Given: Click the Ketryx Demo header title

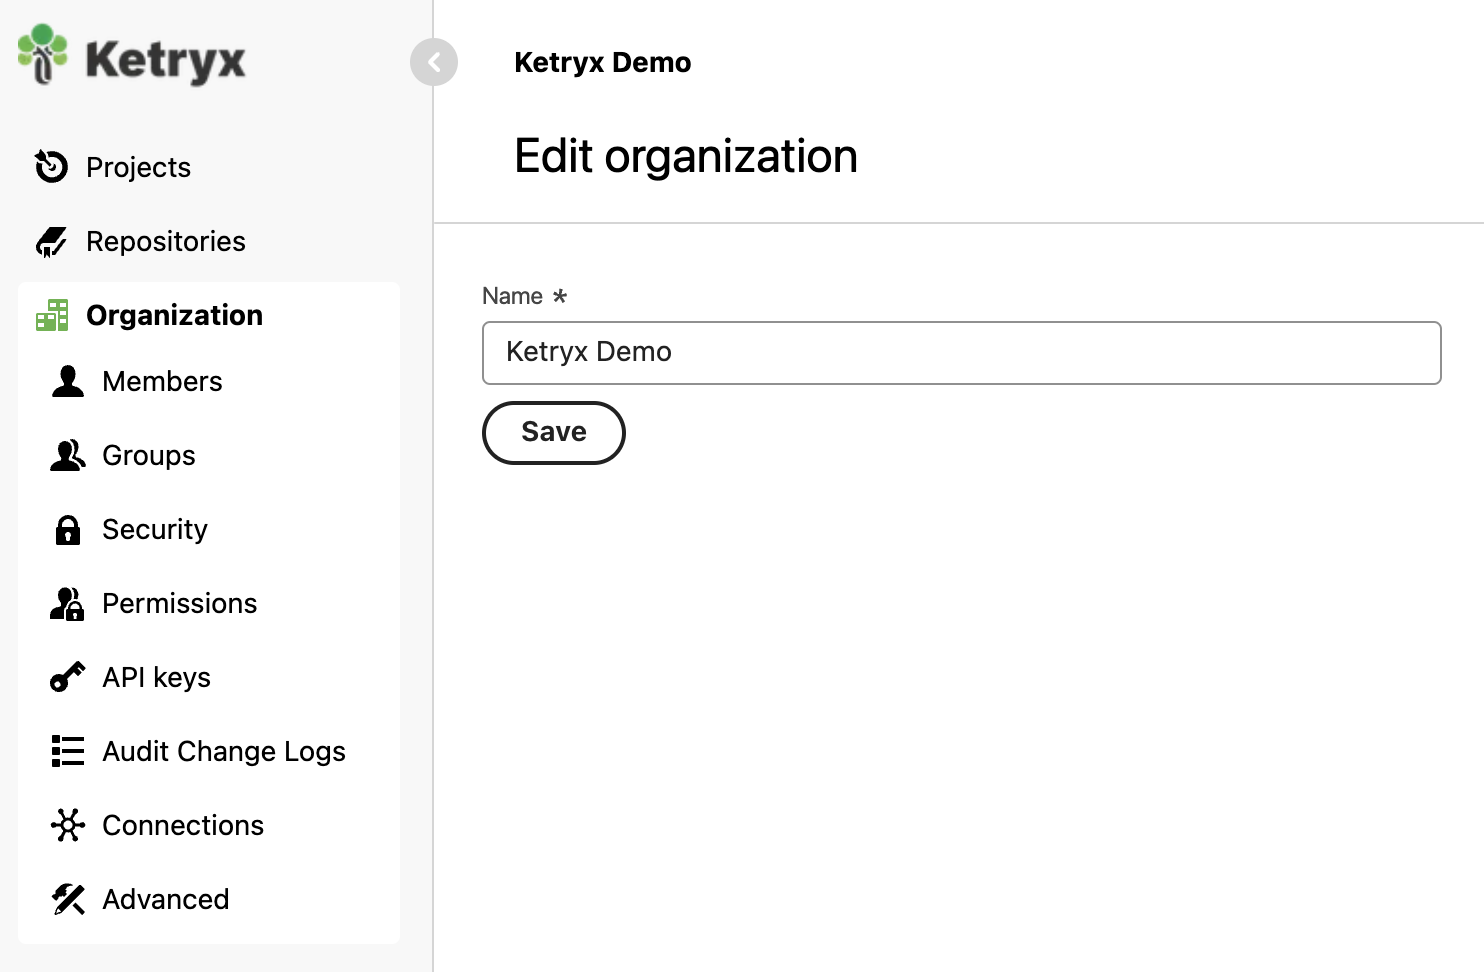Looking at the screenshot, I should 603,62.
